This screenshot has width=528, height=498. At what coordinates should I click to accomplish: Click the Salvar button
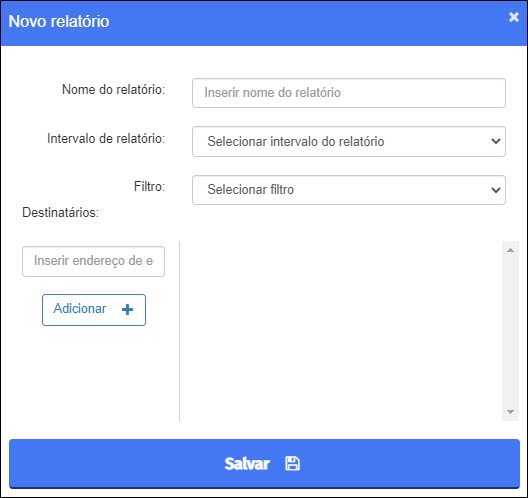tap(264, 463)
